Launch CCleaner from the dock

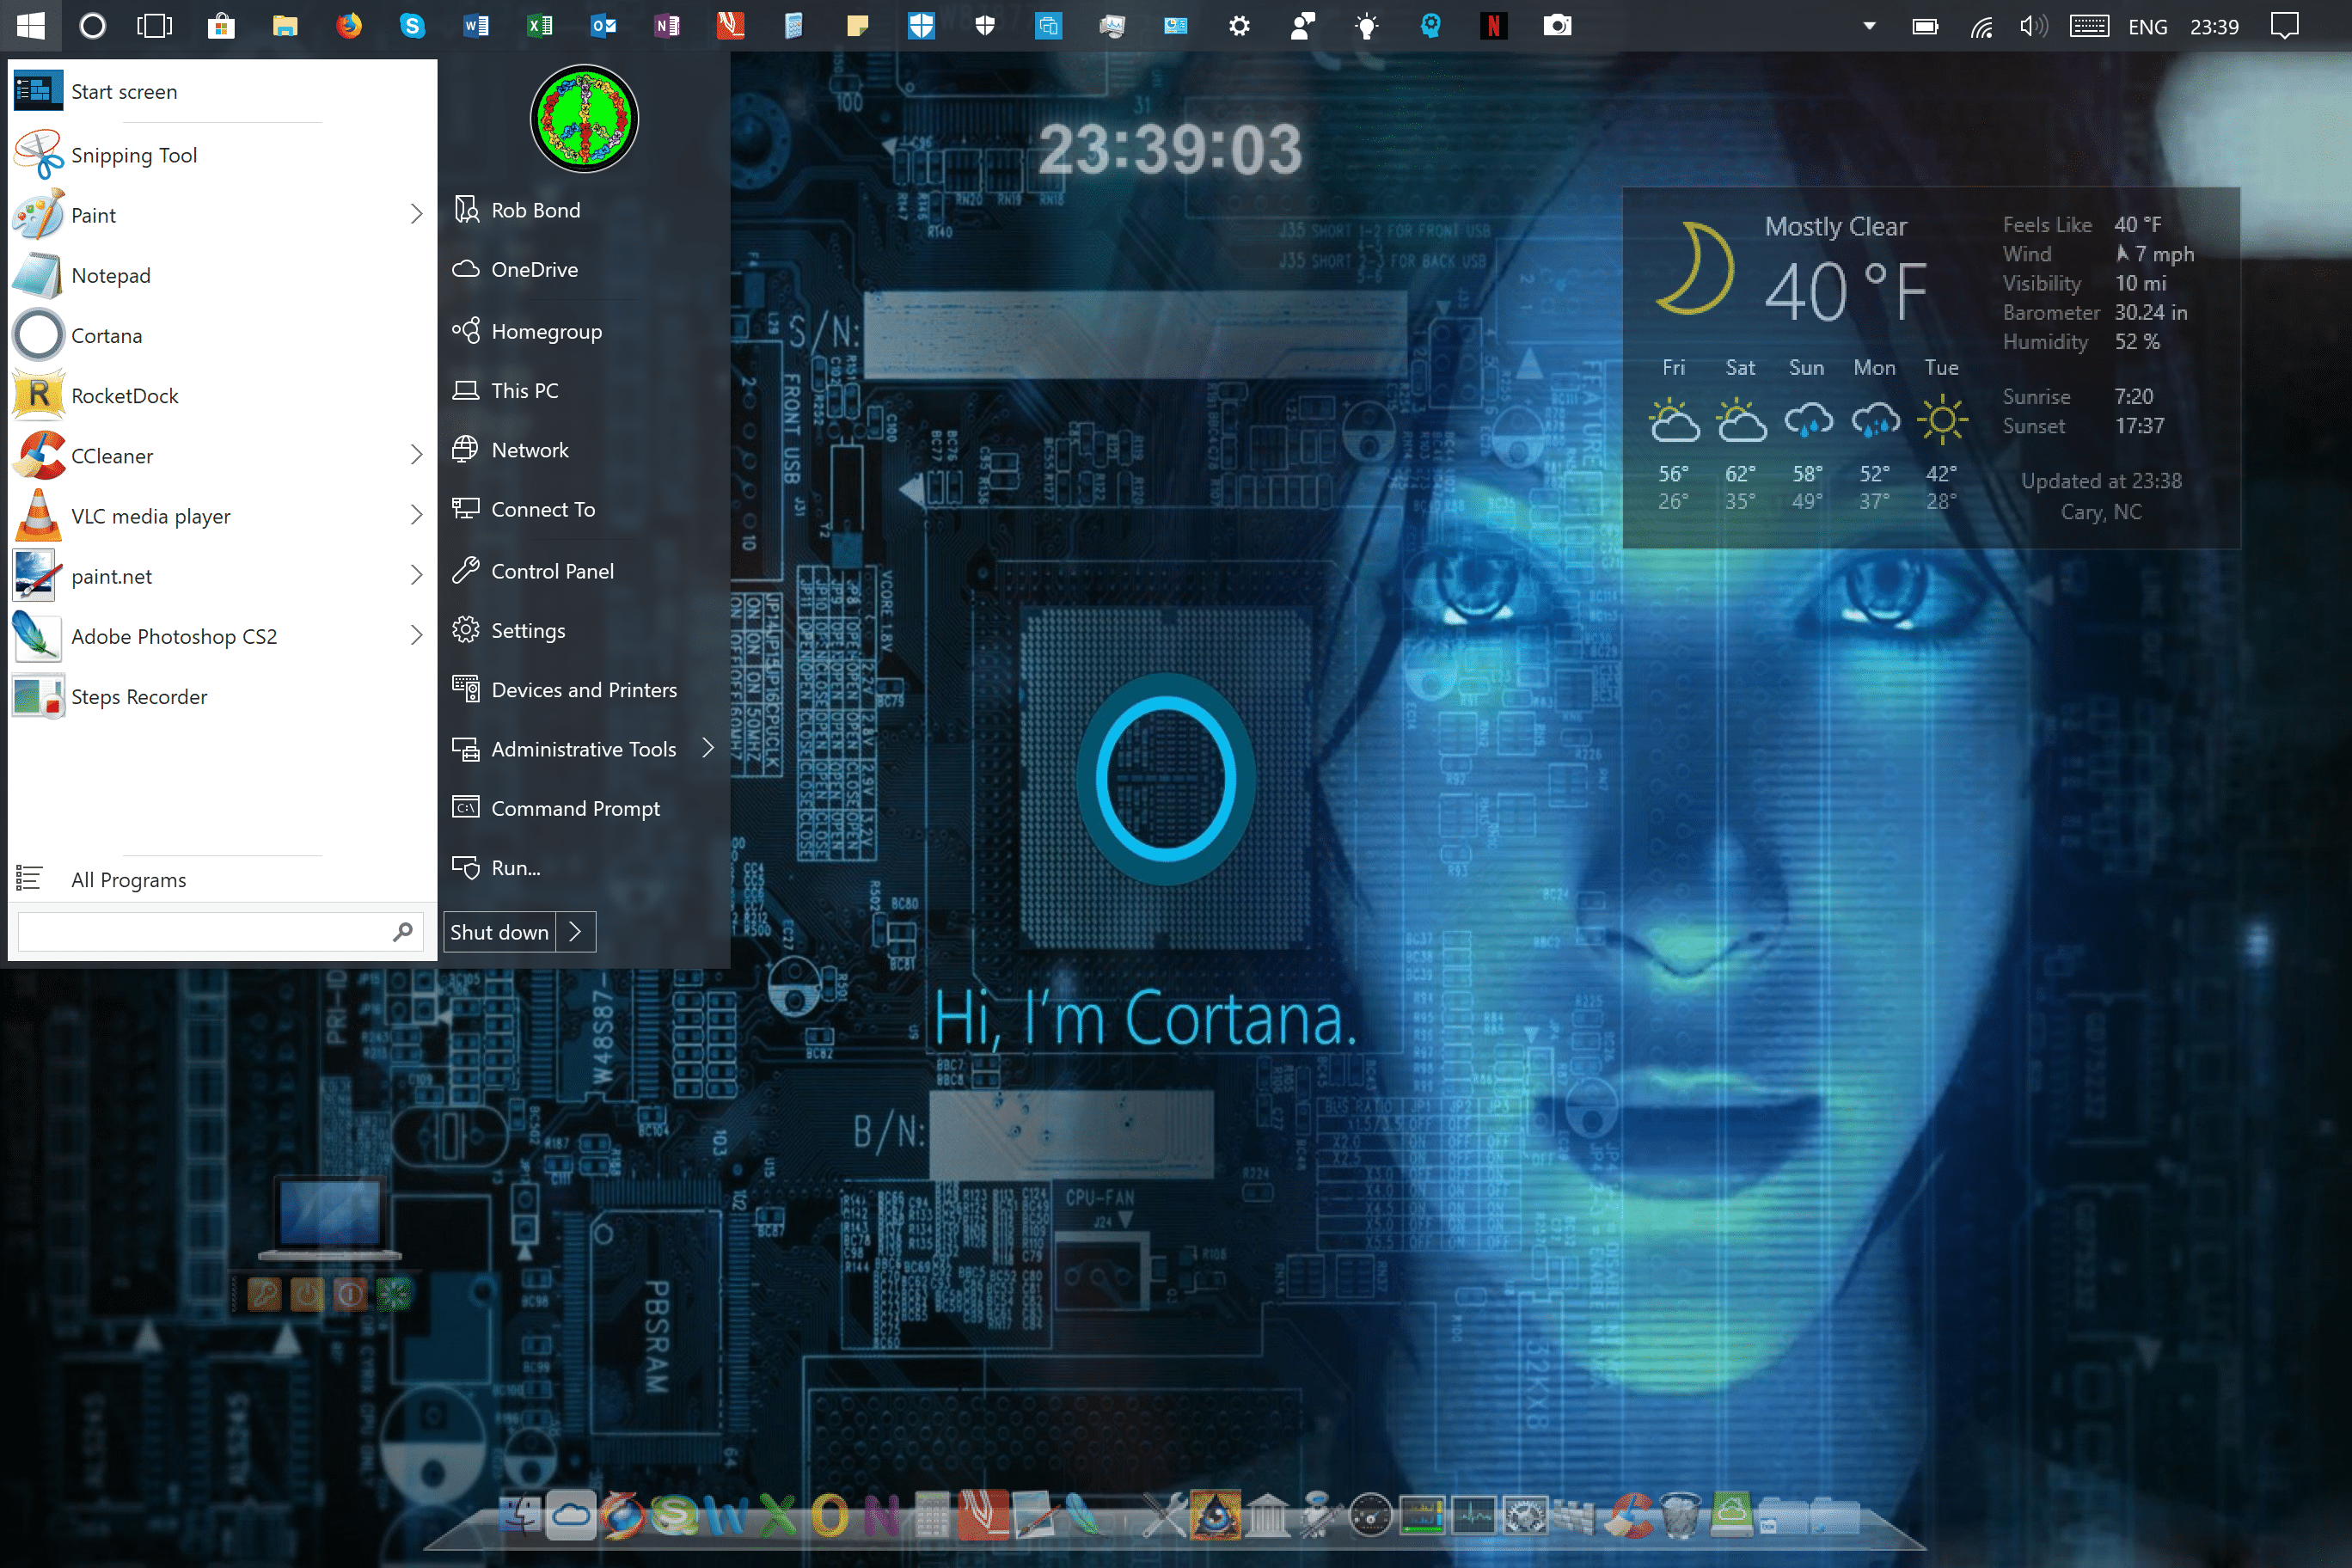click(x=1628, y=1515)
